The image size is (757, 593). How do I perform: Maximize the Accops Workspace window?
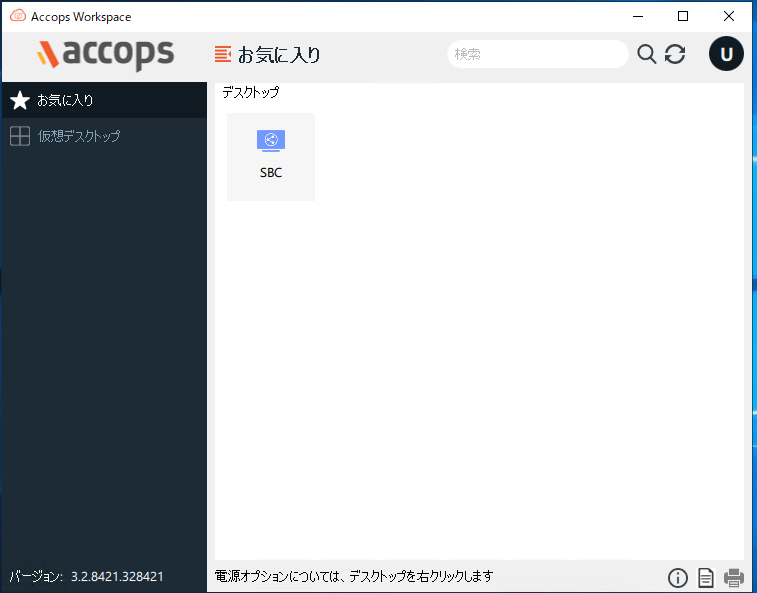[683, 16]
